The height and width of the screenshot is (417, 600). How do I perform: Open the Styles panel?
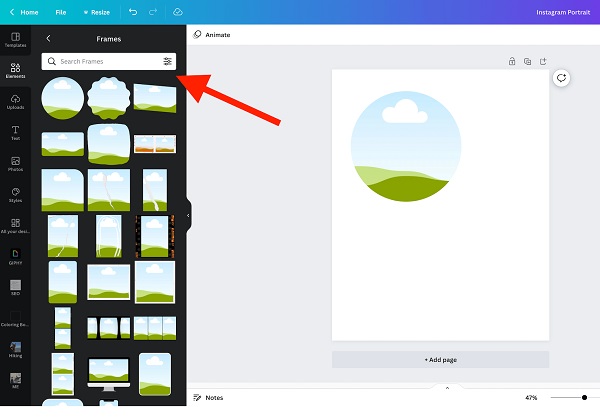[x=15, y=195]
